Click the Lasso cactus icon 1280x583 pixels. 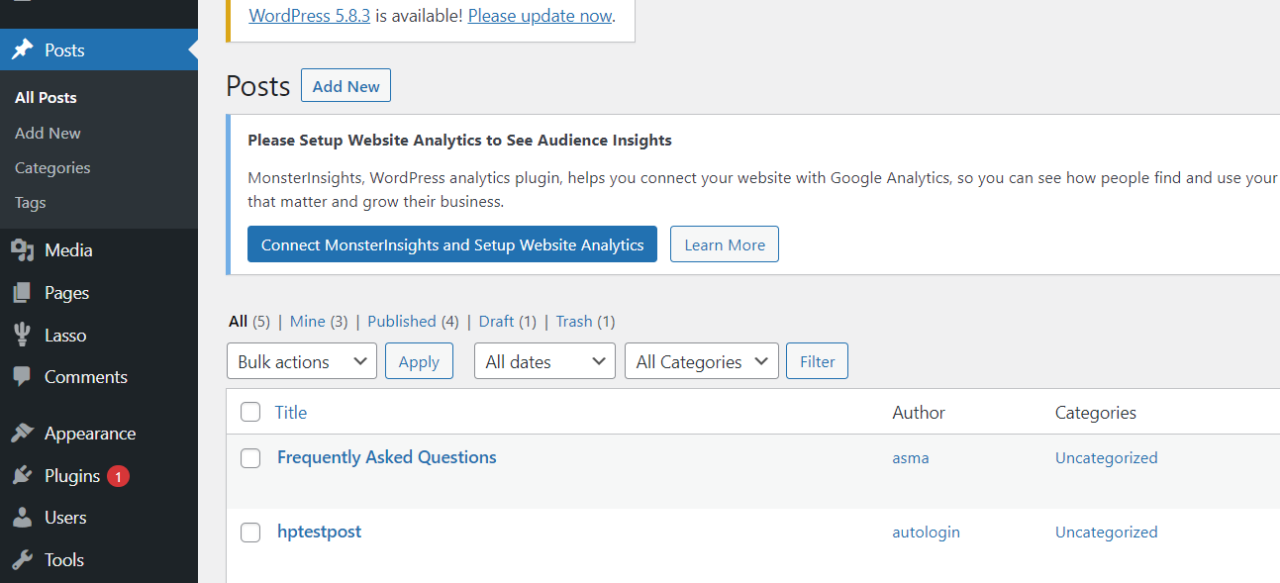(22, 335)
